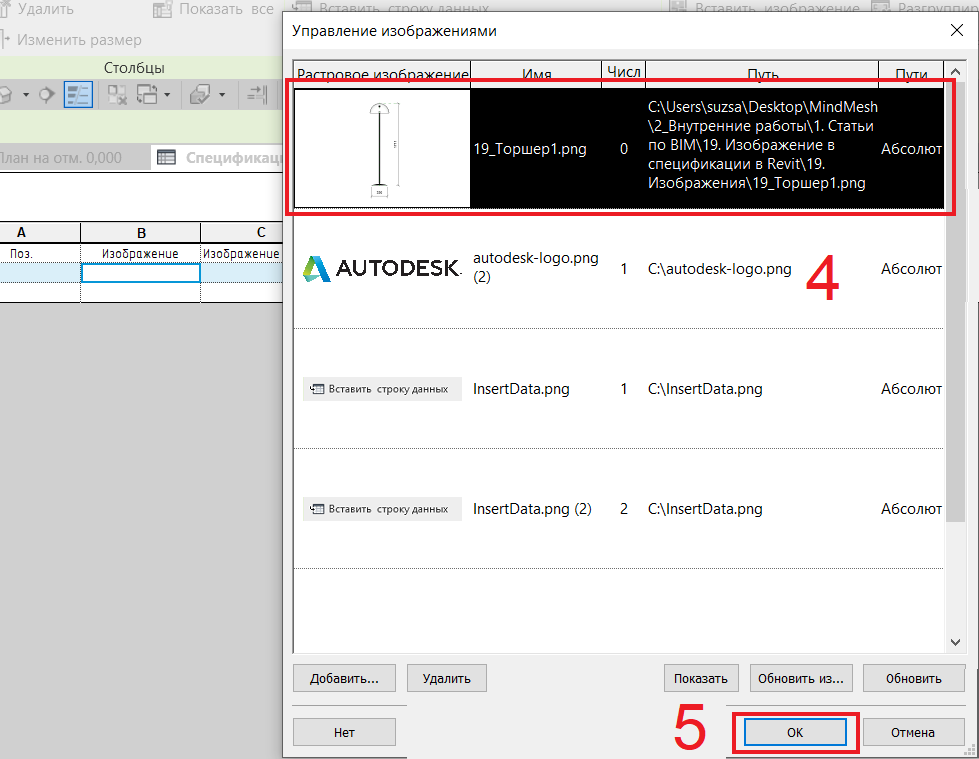This screenshot has width=979, height=759.
Task: Click the arrow-to-line icon at toolbar end
Action: tap(257, 95)
